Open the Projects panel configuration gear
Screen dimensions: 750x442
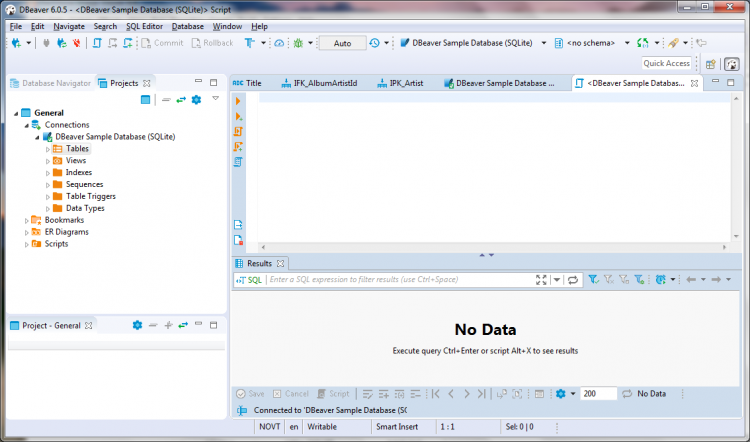click(x=197, y=100)
